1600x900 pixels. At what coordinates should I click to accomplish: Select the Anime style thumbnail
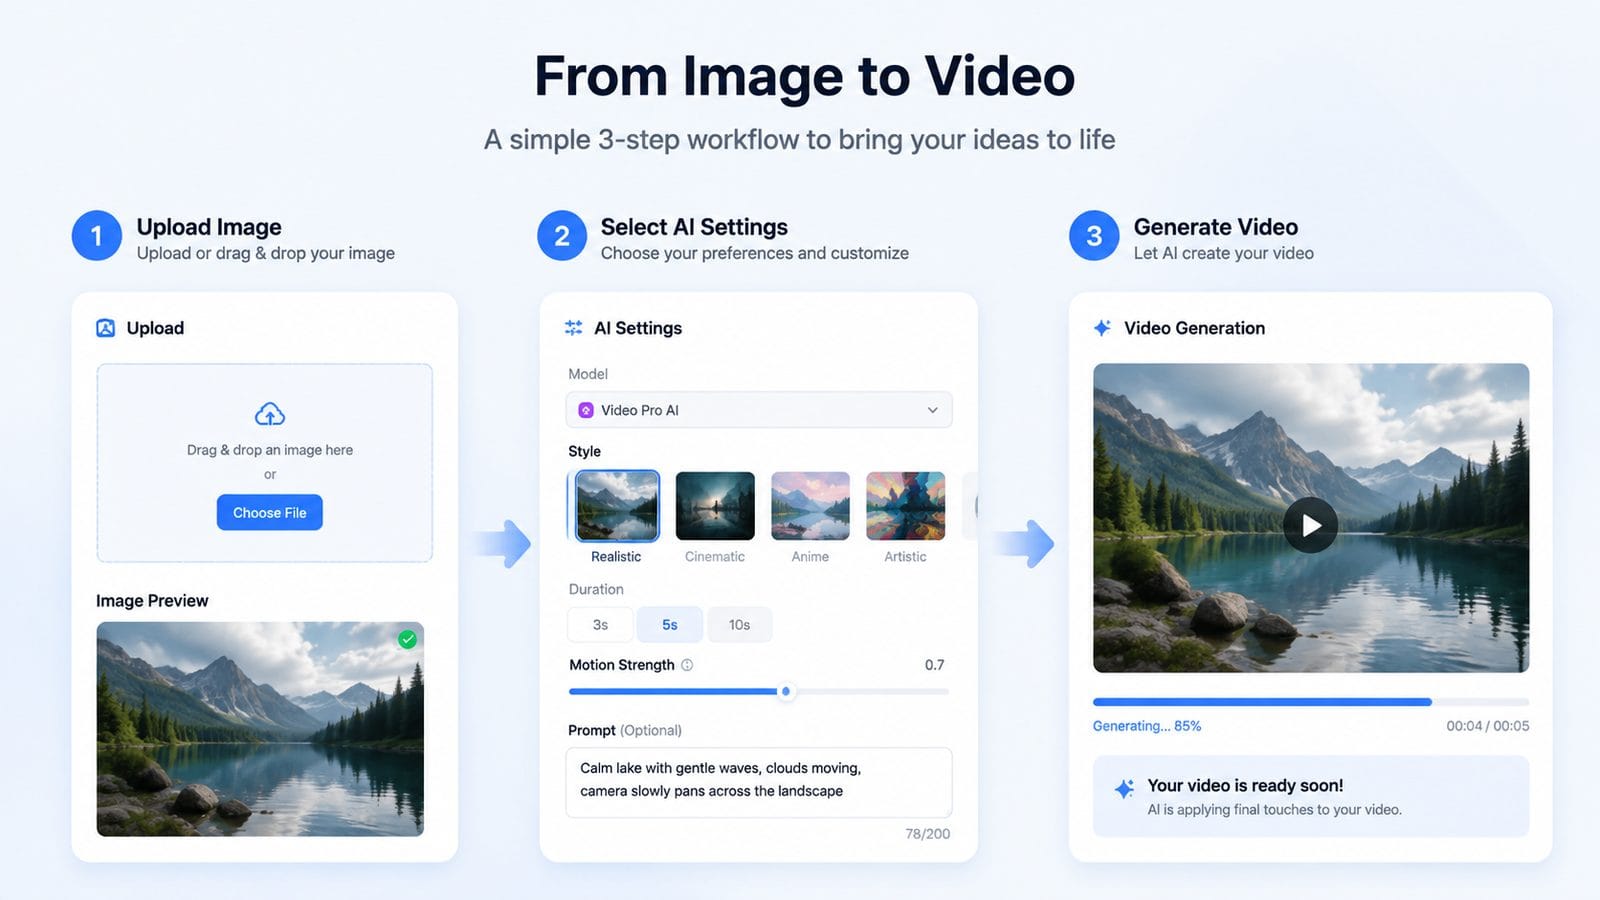[x=810, y=506]
